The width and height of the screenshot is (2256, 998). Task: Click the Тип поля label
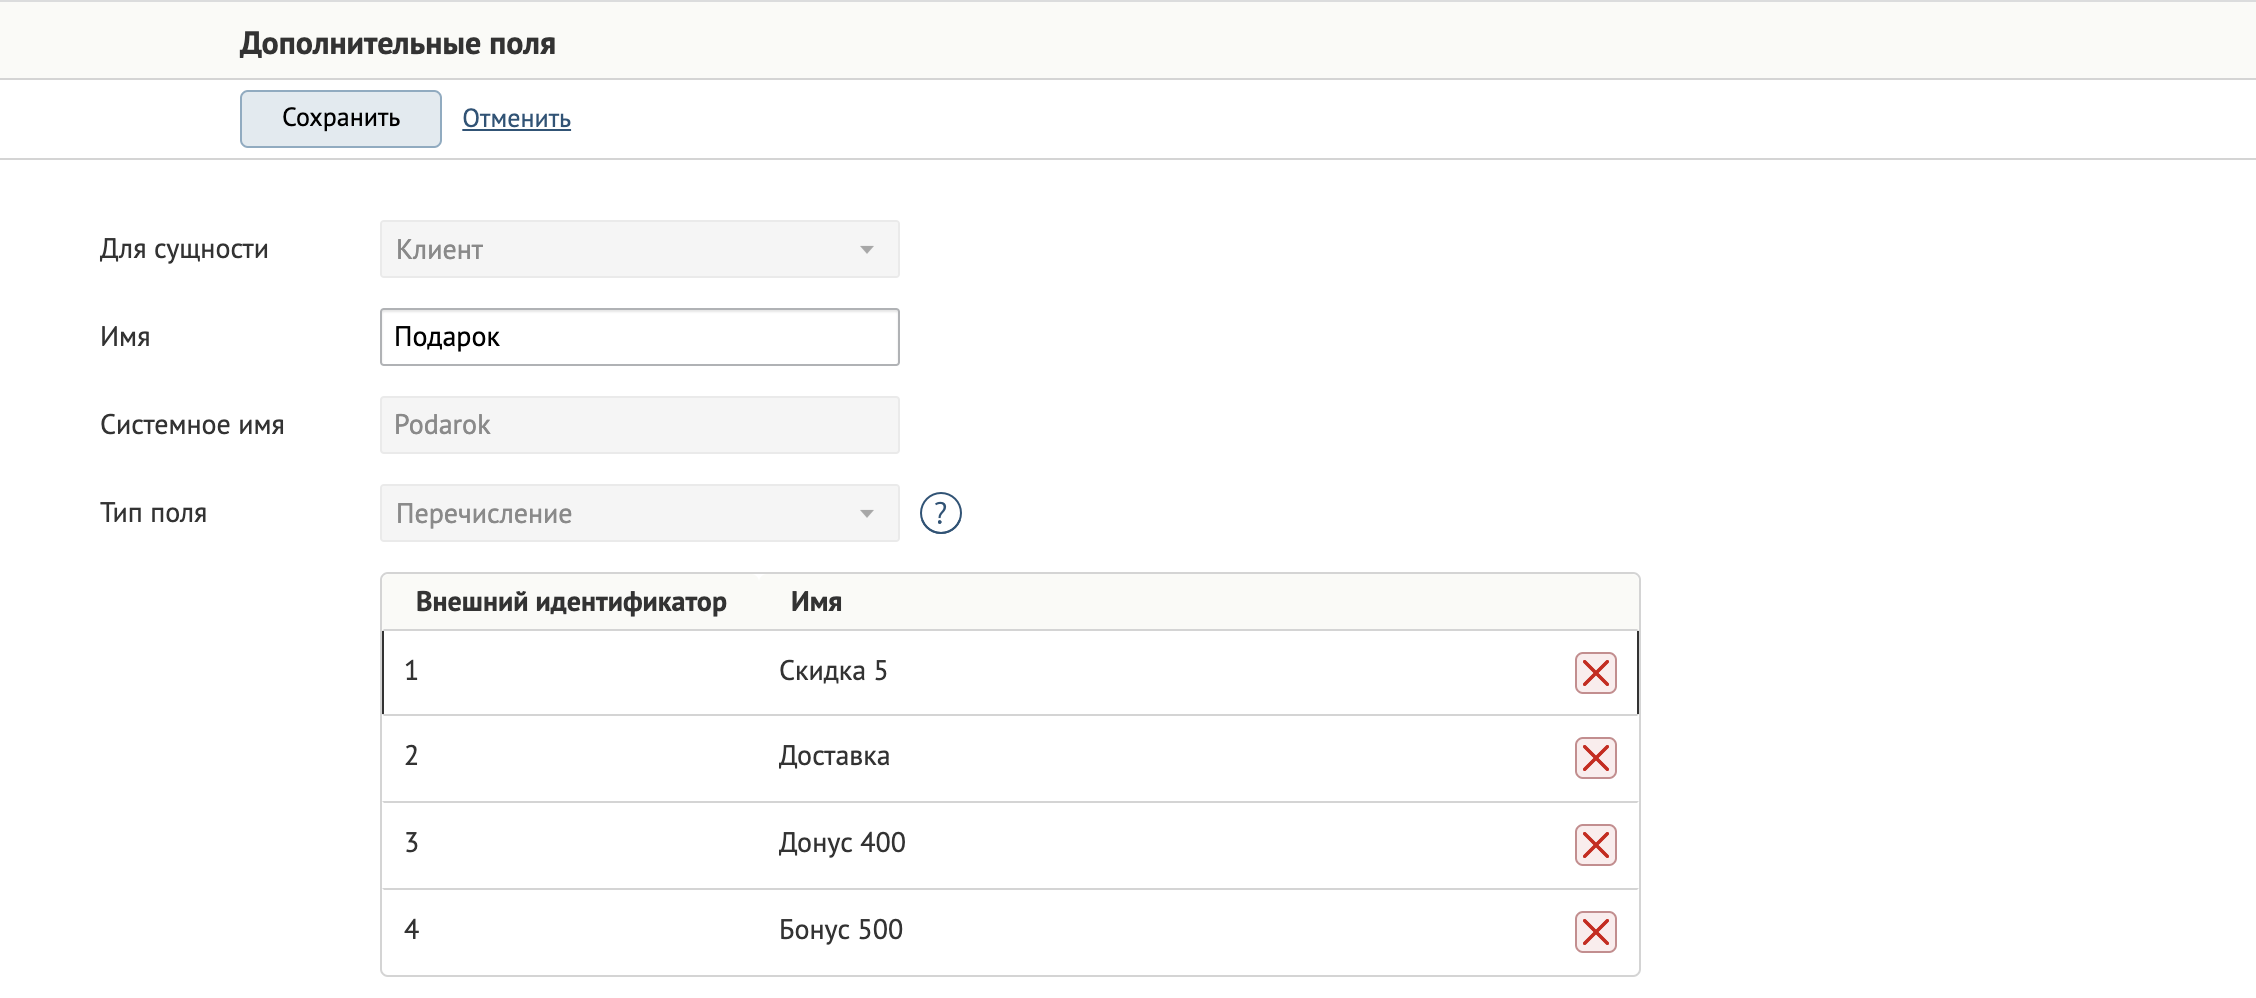[153, 513]
